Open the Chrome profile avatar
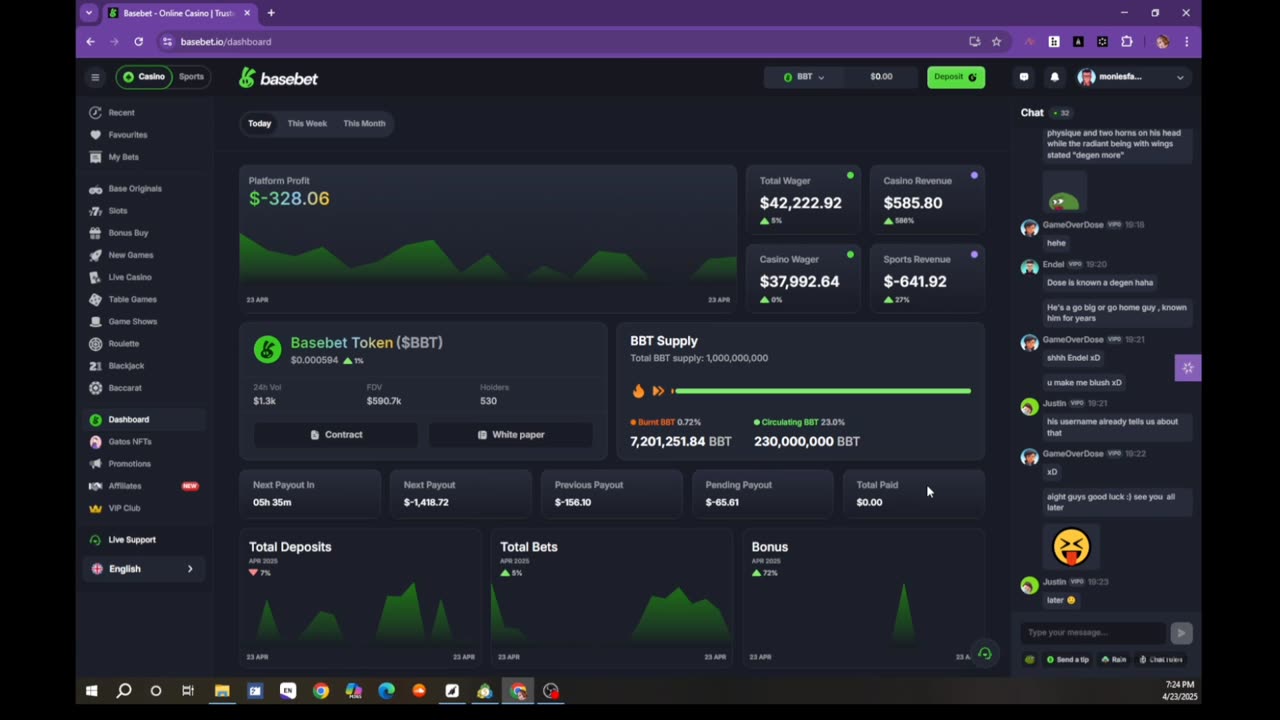1280x720 pixels. [x=1161, y=42]
